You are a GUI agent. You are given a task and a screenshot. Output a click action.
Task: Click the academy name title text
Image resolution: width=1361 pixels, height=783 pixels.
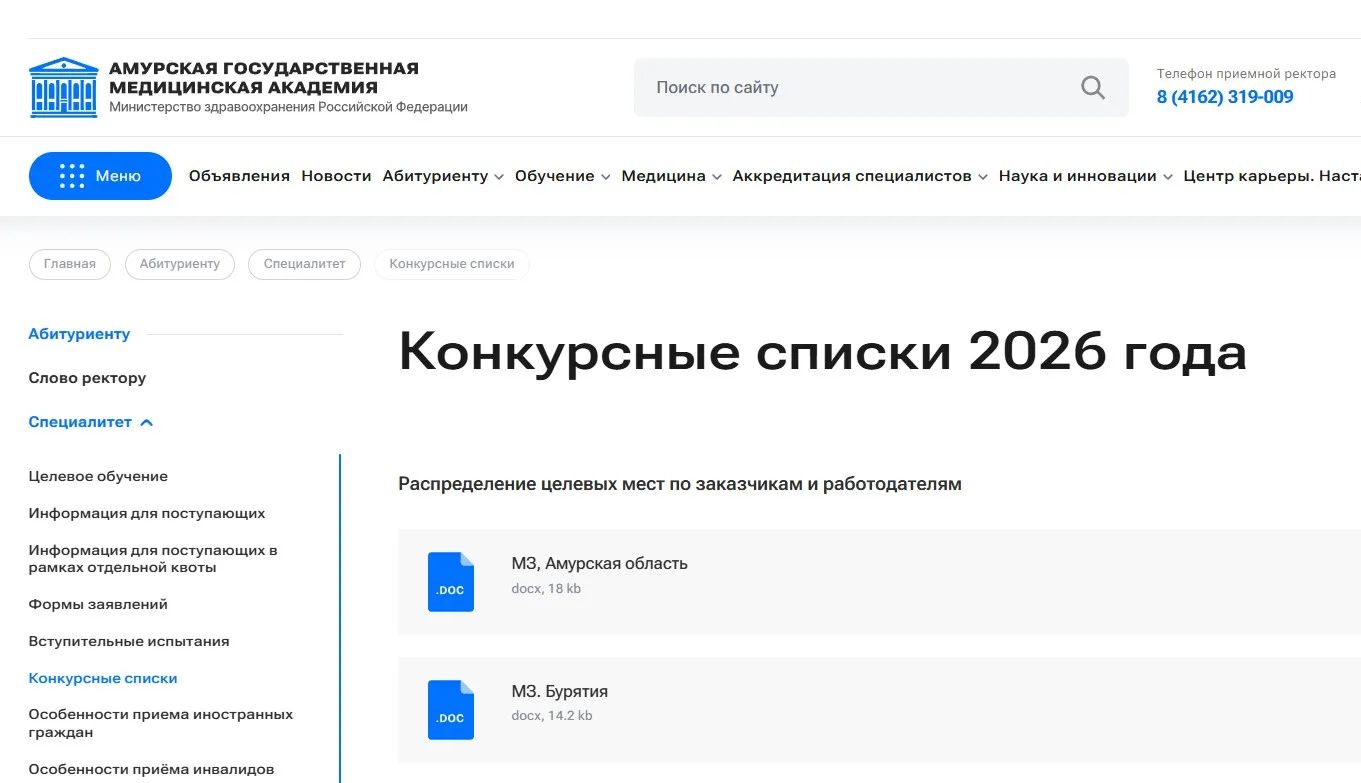click(x=264, y=78)
